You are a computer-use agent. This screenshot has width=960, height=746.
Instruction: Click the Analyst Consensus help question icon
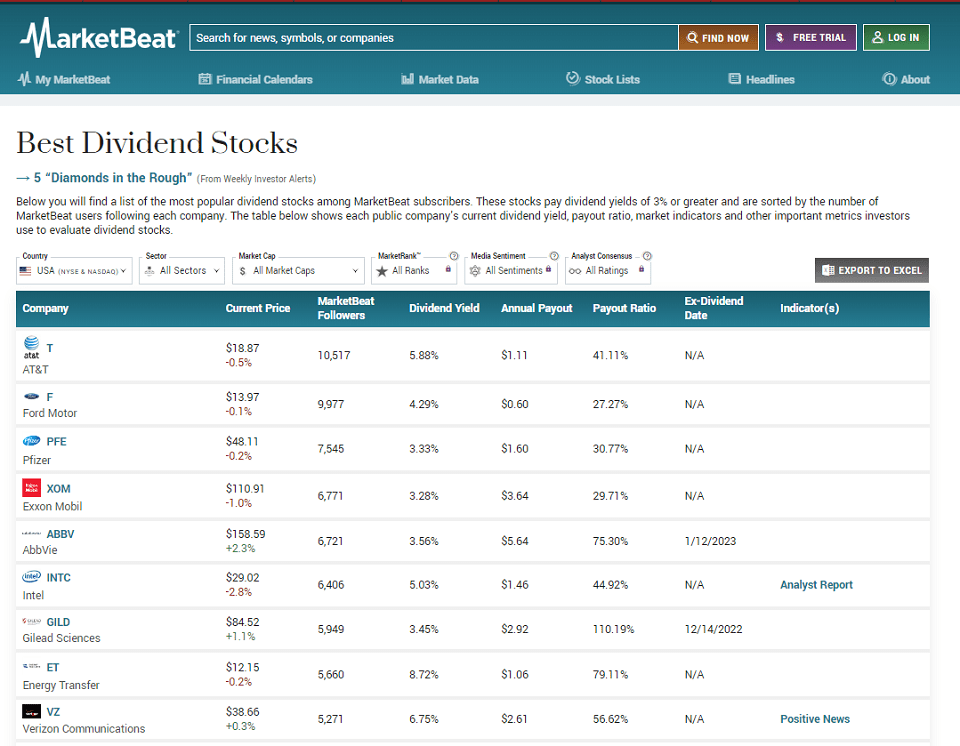coord(647,256)
